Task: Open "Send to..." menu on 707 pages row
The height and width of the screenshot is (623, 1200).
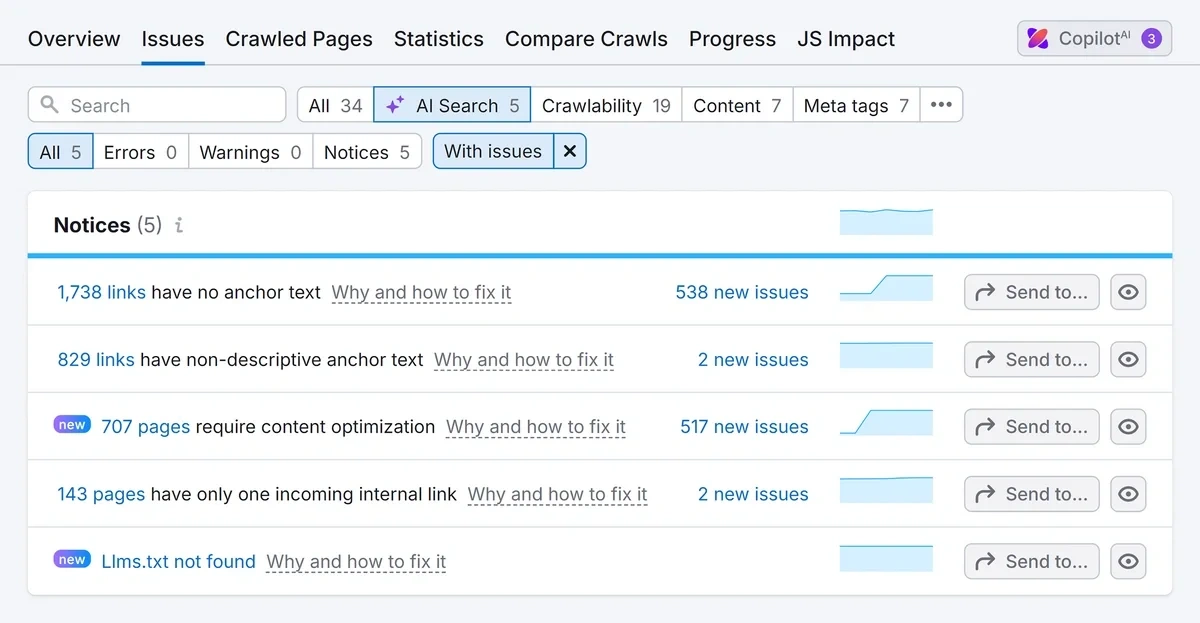Action: (x=1031, y=426)
